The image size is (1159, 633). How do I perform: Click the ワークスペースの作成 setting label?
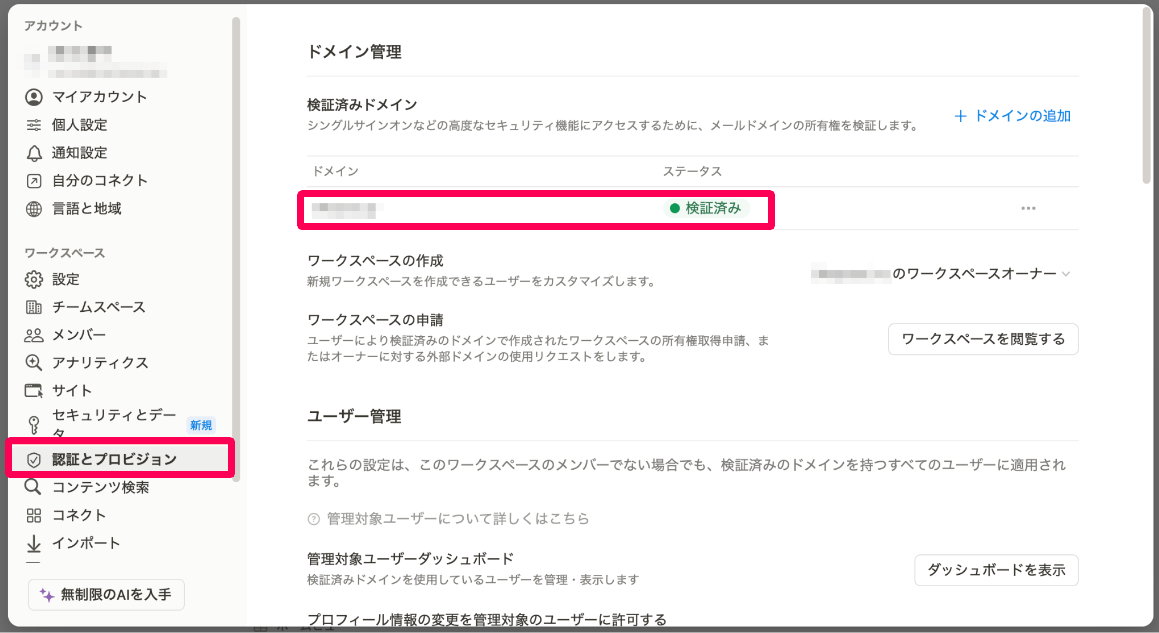tap(375, 261)
